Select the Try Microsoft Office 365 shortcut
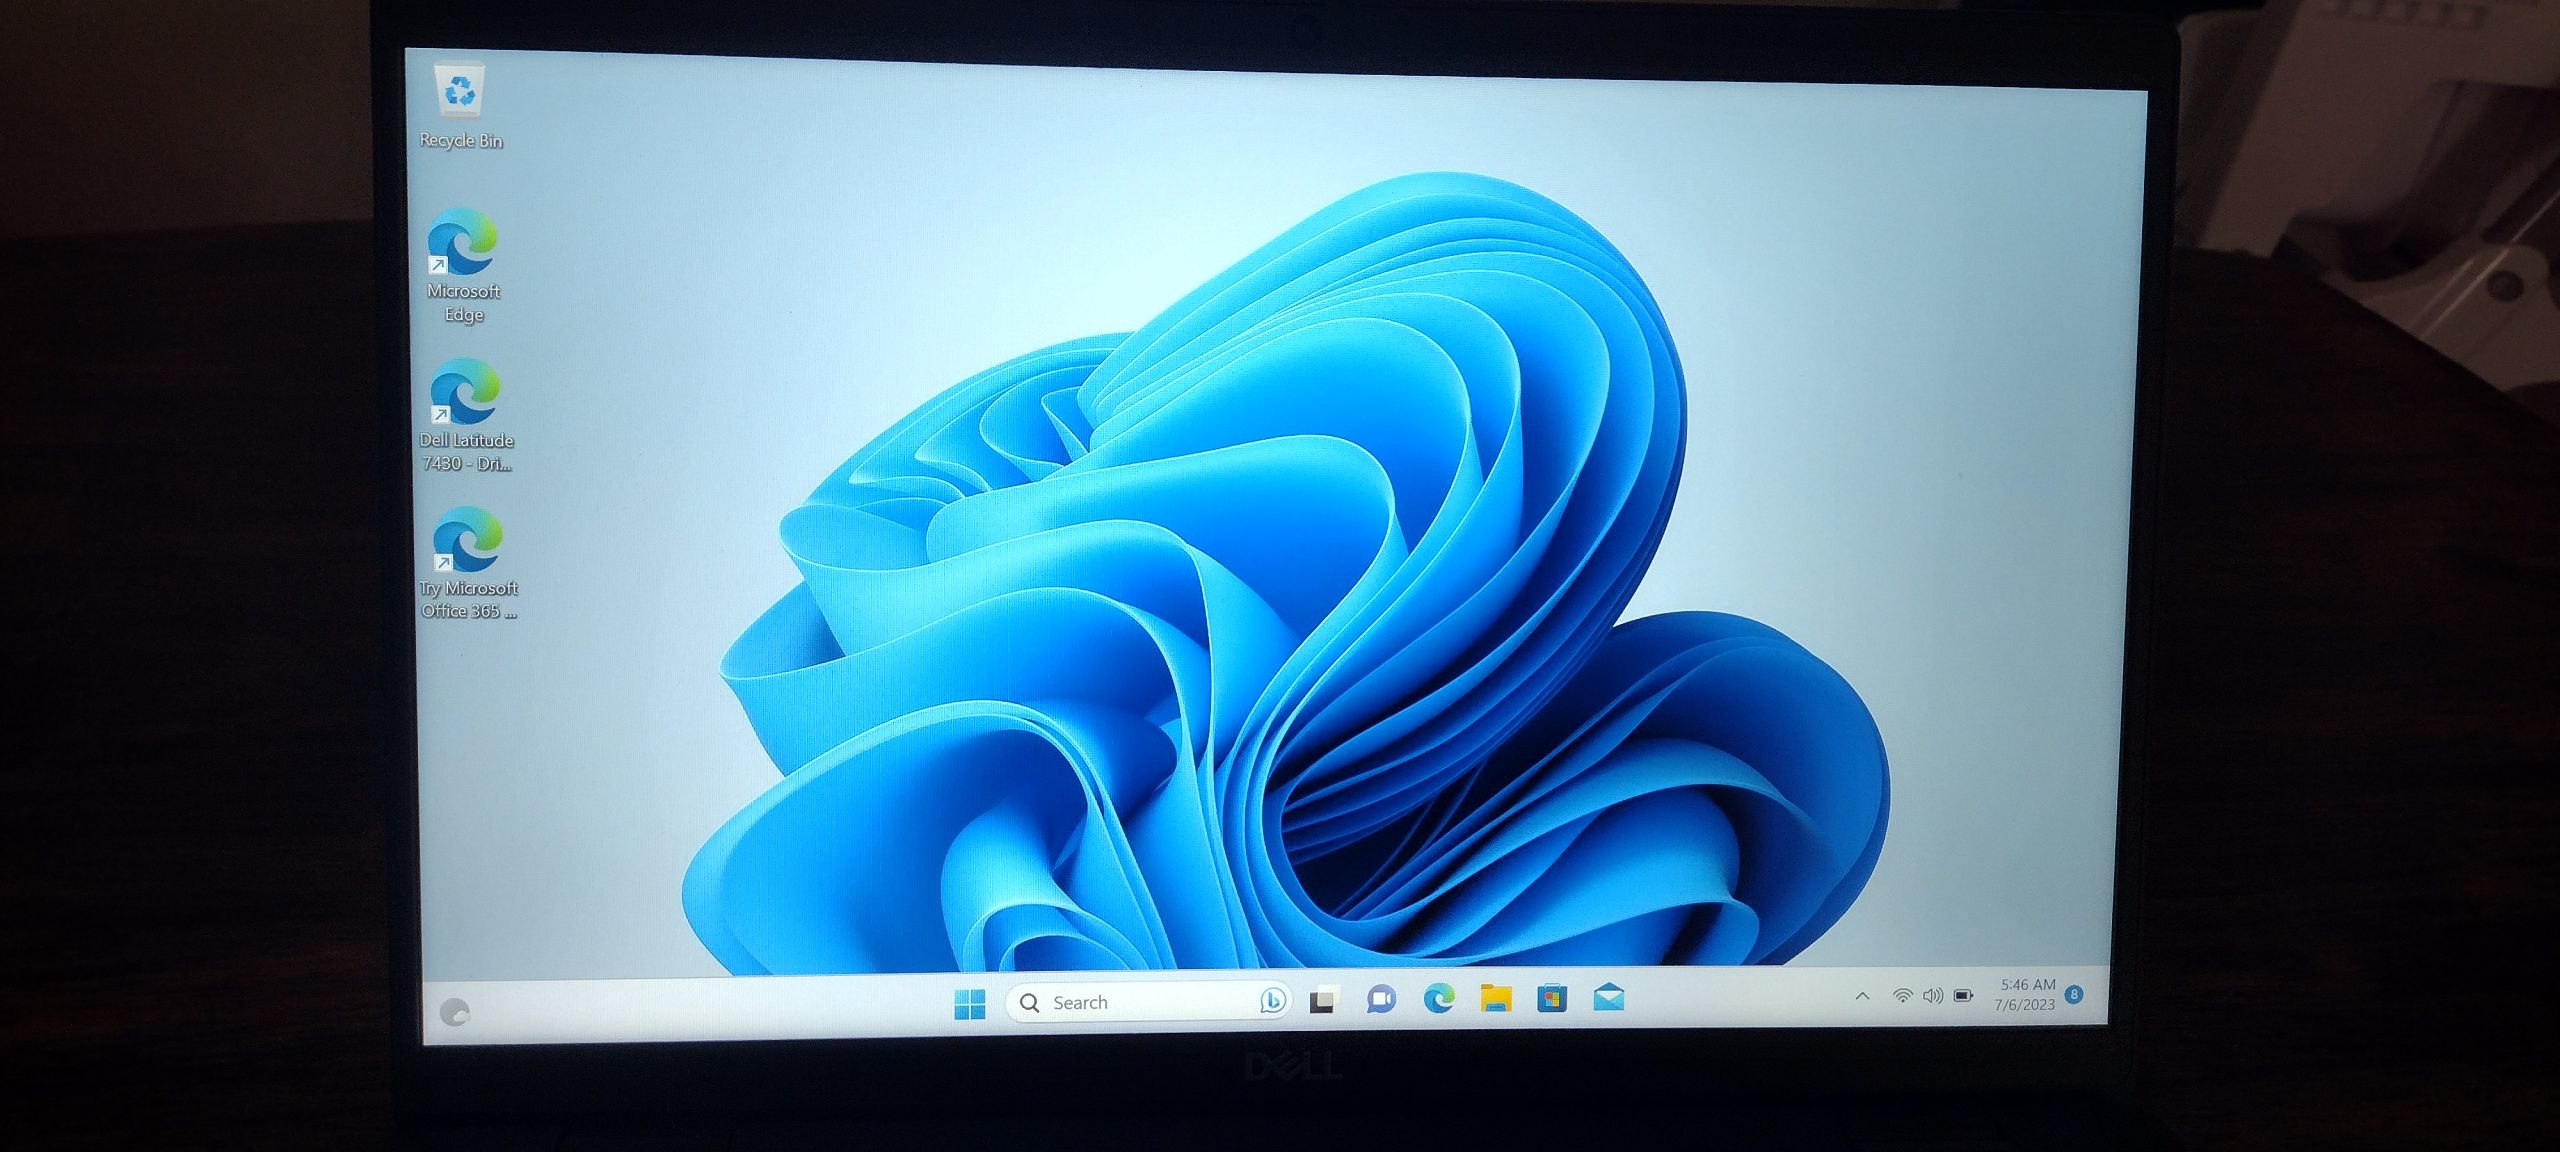The image size is (2560, 1152). 467,563
